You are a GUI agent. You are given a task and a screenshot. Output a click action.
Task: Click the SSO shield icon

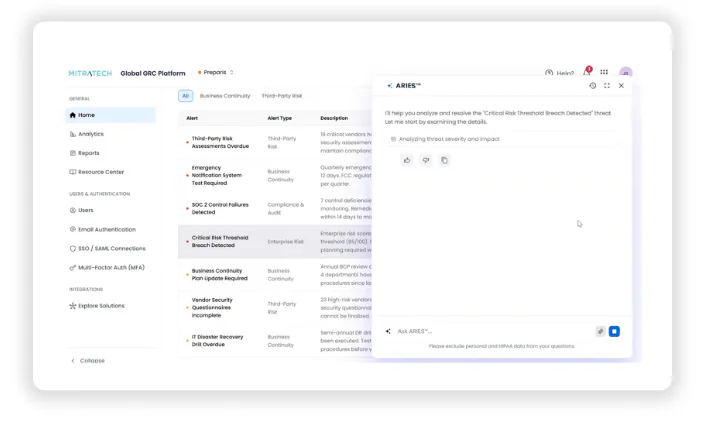[x=72, y=248]
